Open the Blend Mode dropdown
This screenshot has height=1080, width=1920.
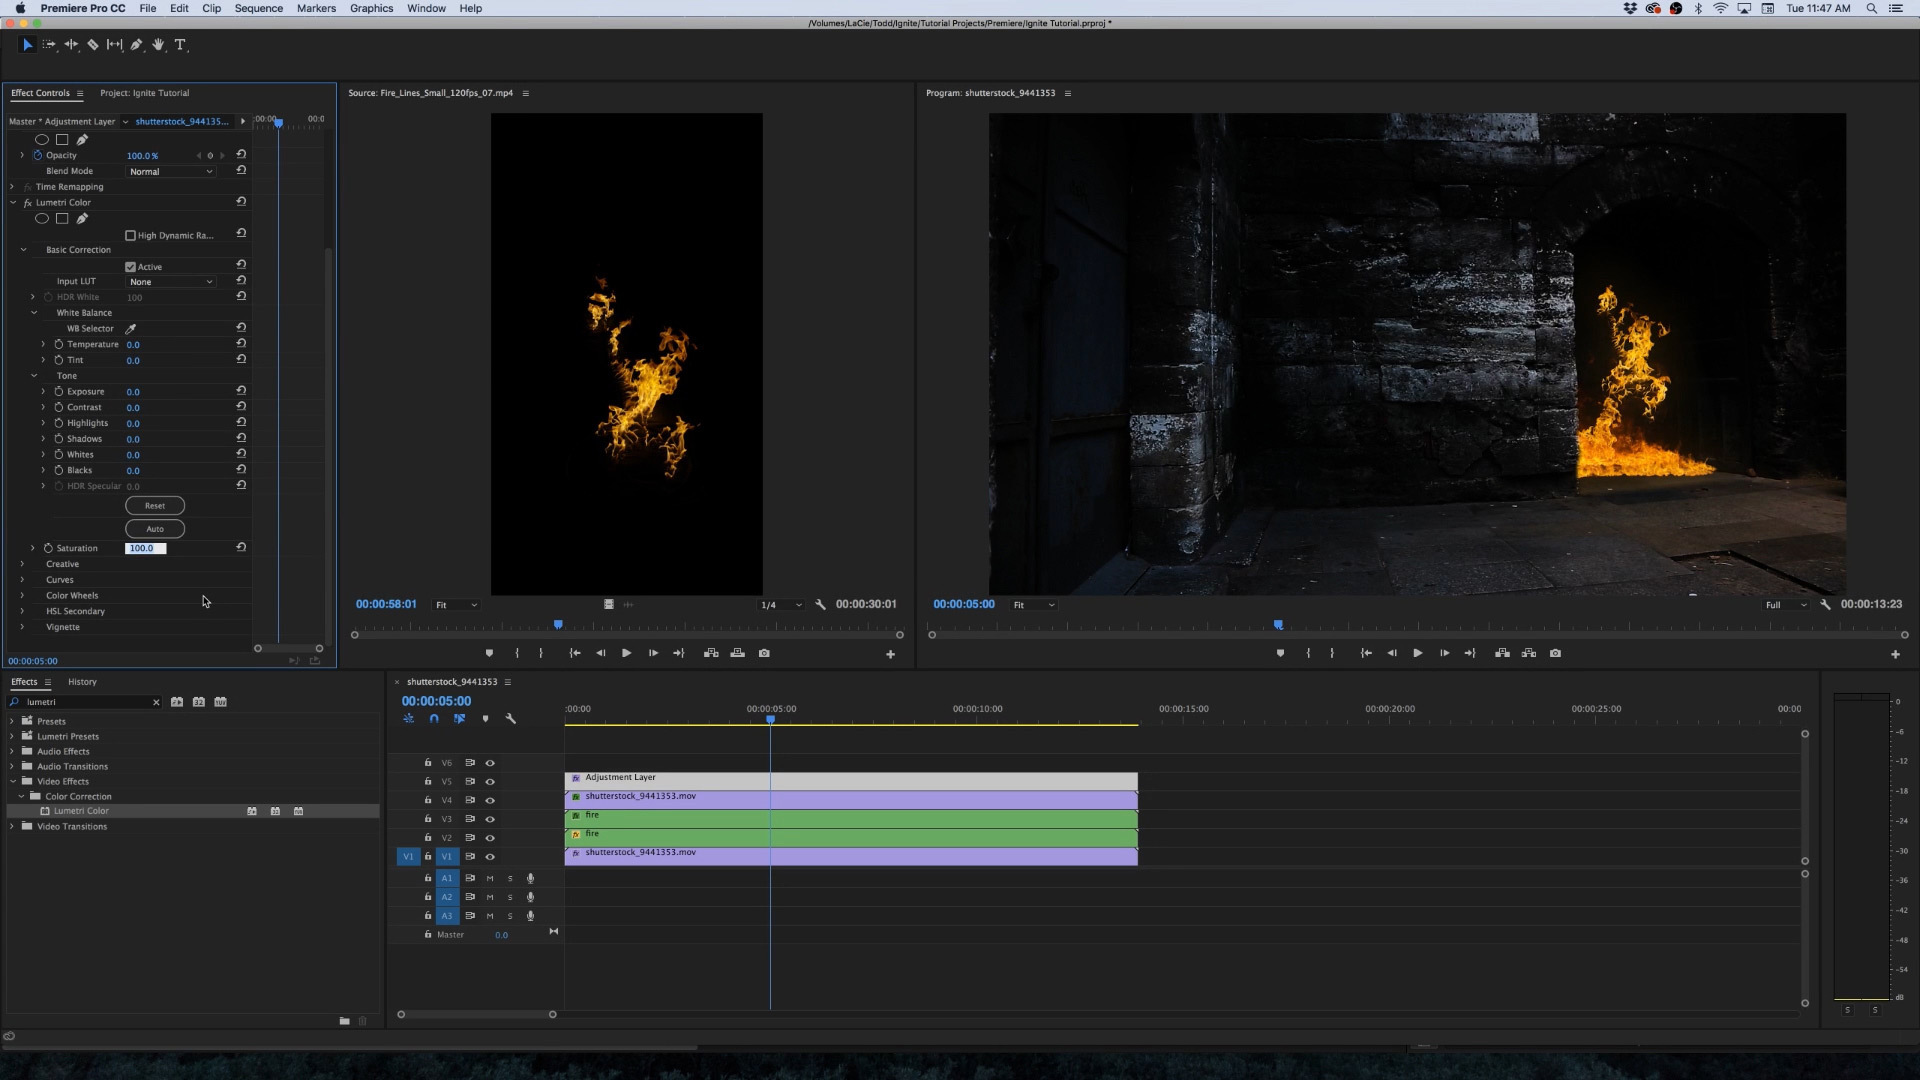(x=170, y=172)
